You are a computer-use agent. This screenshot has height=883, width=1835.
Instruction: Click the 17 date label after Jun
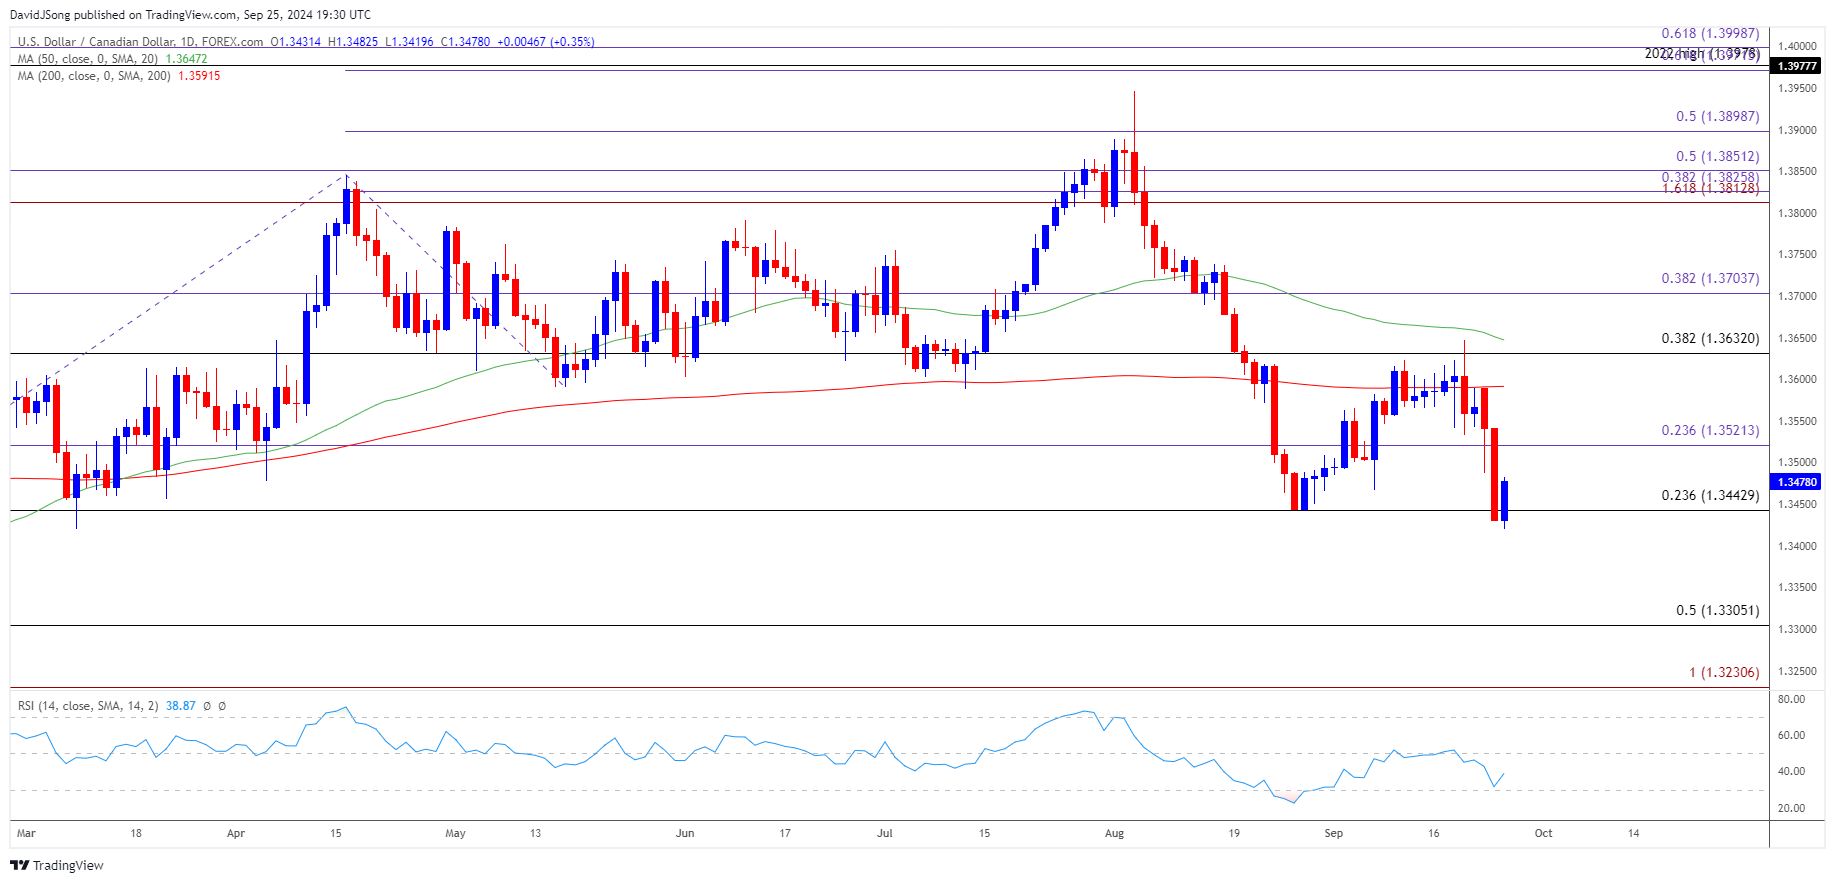[x=785, y=833]
